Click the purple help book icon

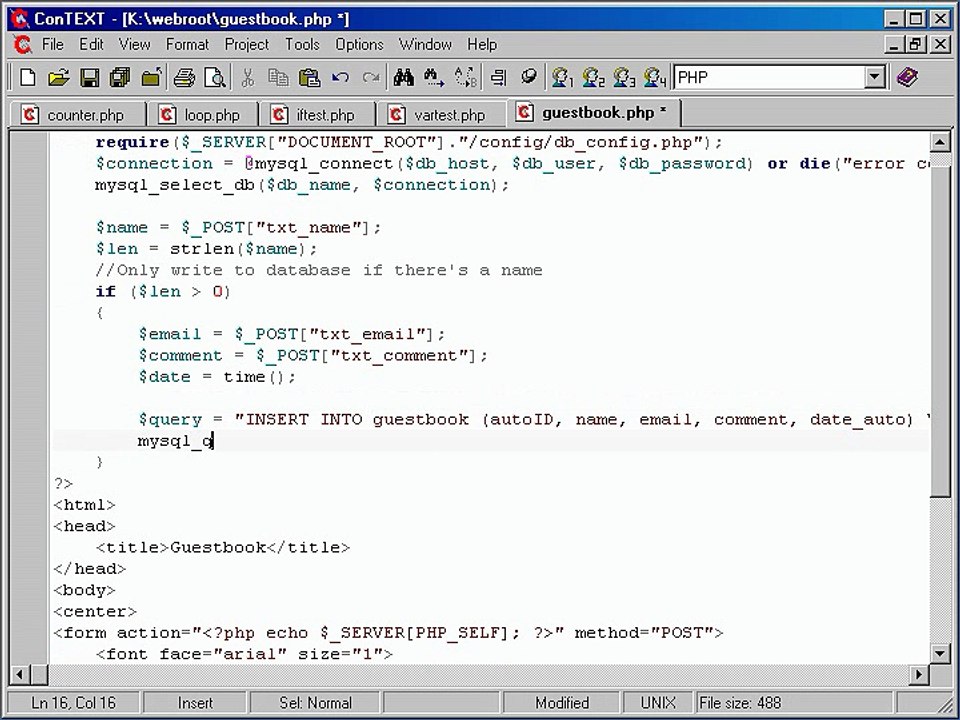point(907,78)
